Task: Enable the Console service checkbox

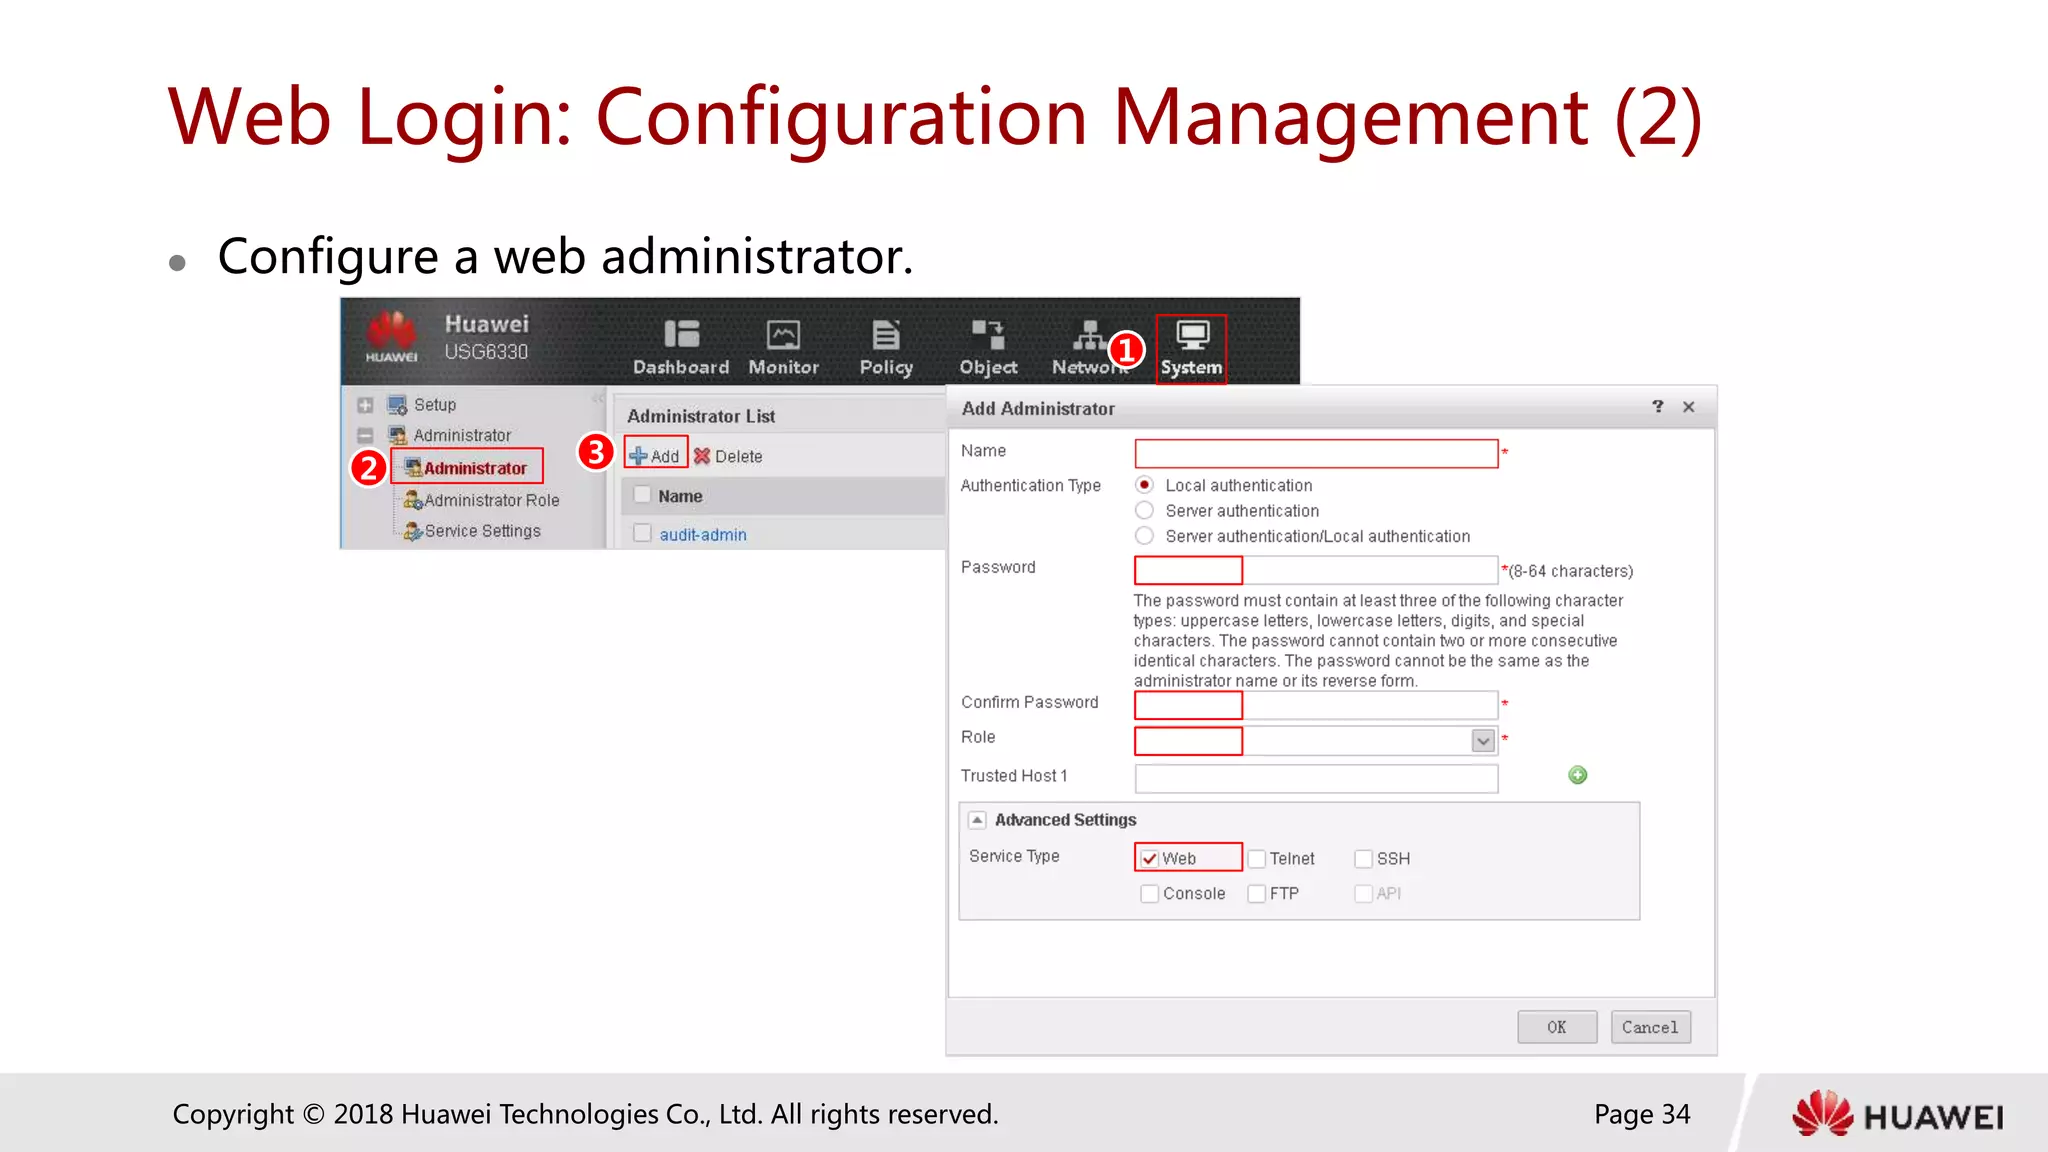Action: (1150, 894)
